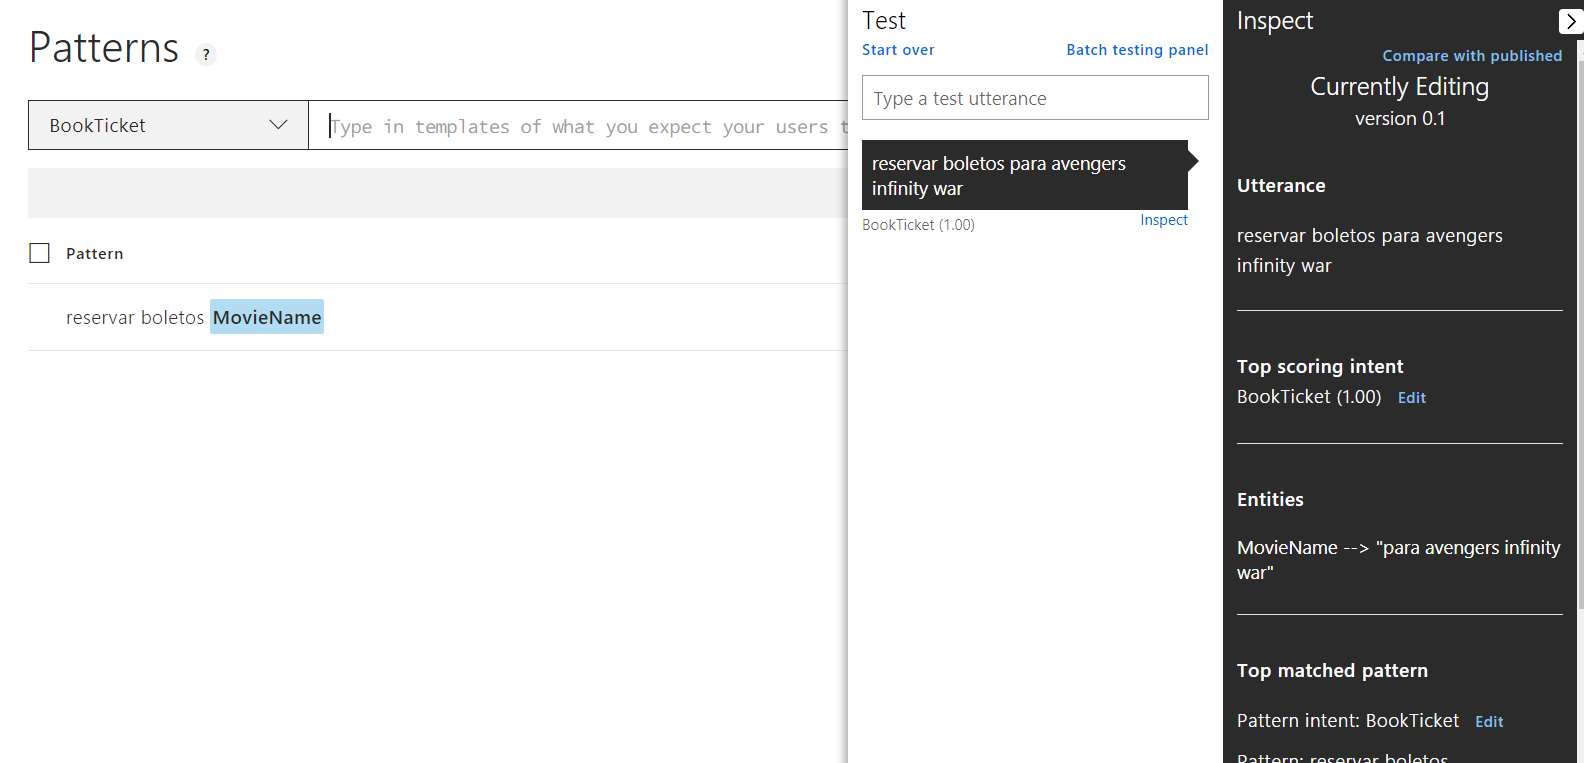Click the test utterance input box
This screenshot has width=1584, height=763.
pos(1035,98)
